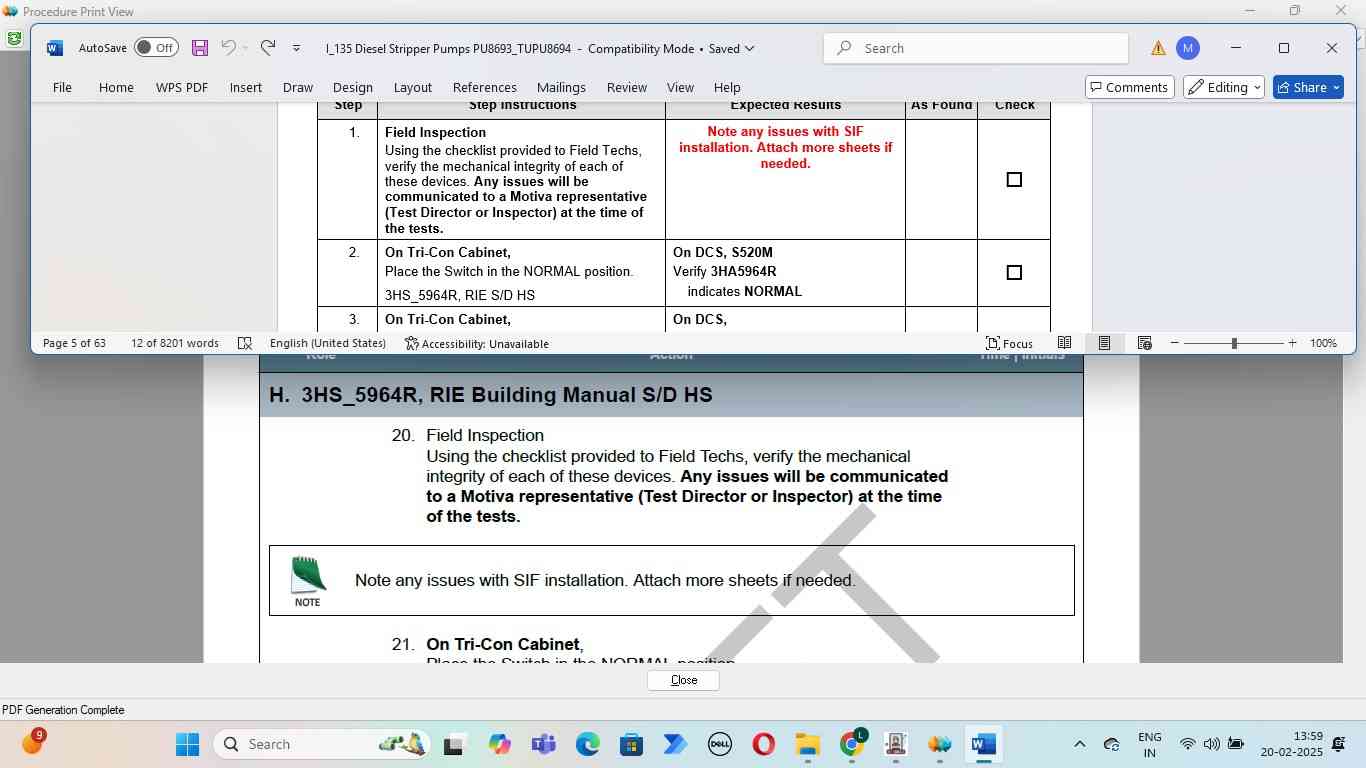1366x768 pixels.
Task: Click the zoom in plus button
Action: (x=1292, y=343)
